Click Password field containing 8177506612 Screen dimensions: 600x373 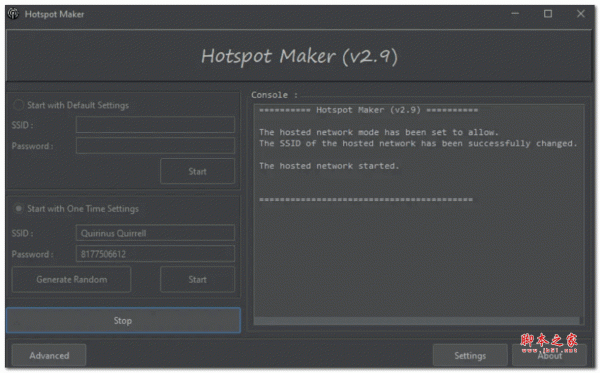point(155,254)
